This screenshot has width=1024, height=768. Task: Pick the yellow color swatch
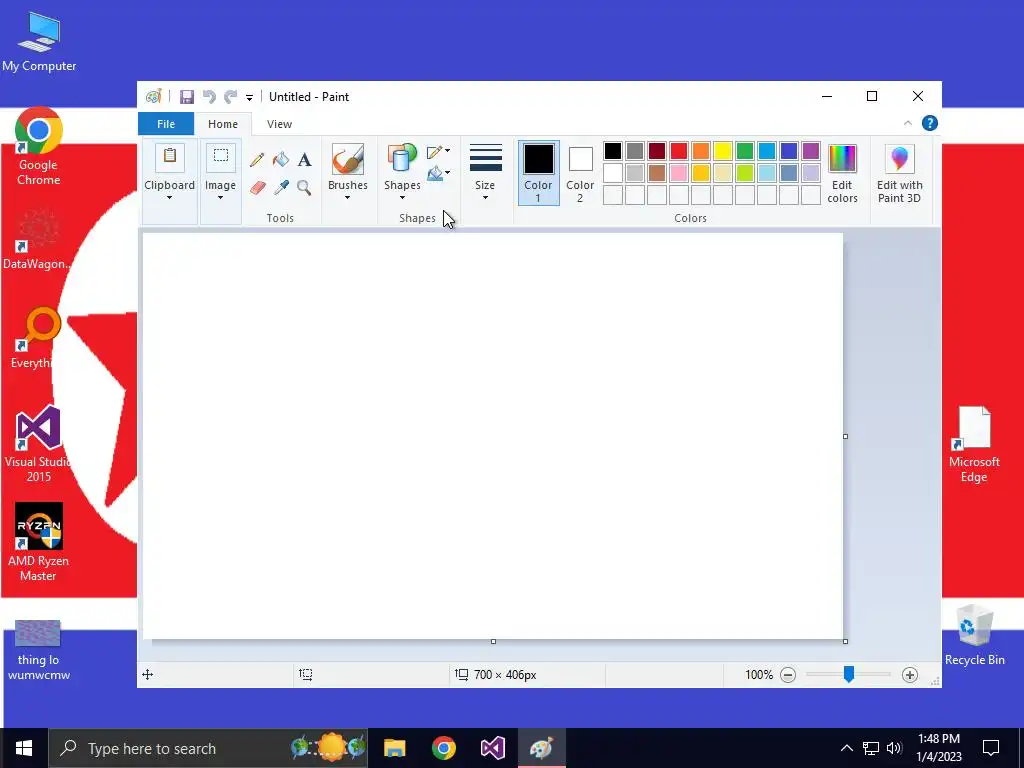pos(723,151)
